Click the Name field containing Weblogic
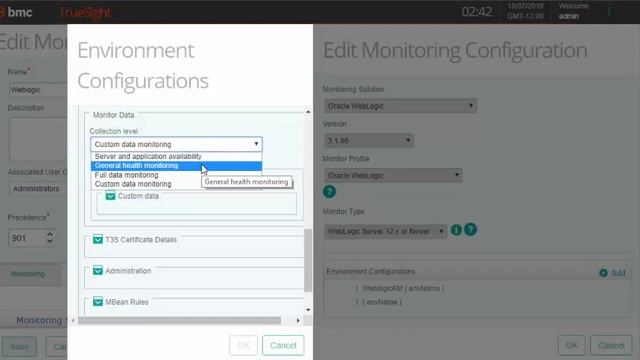The image size is (640, 360). pos(38,90)
